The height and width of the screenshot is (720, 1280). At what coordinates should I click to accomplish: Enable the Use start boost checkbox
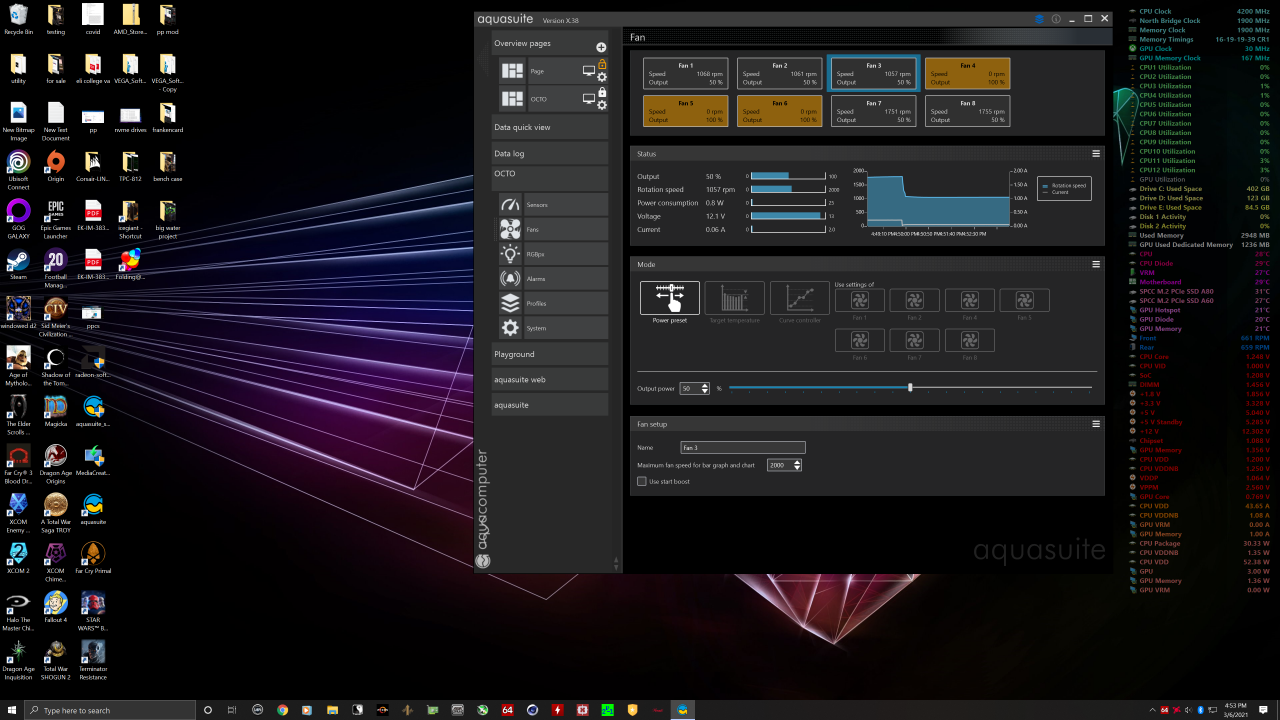[x=642, y=482]
